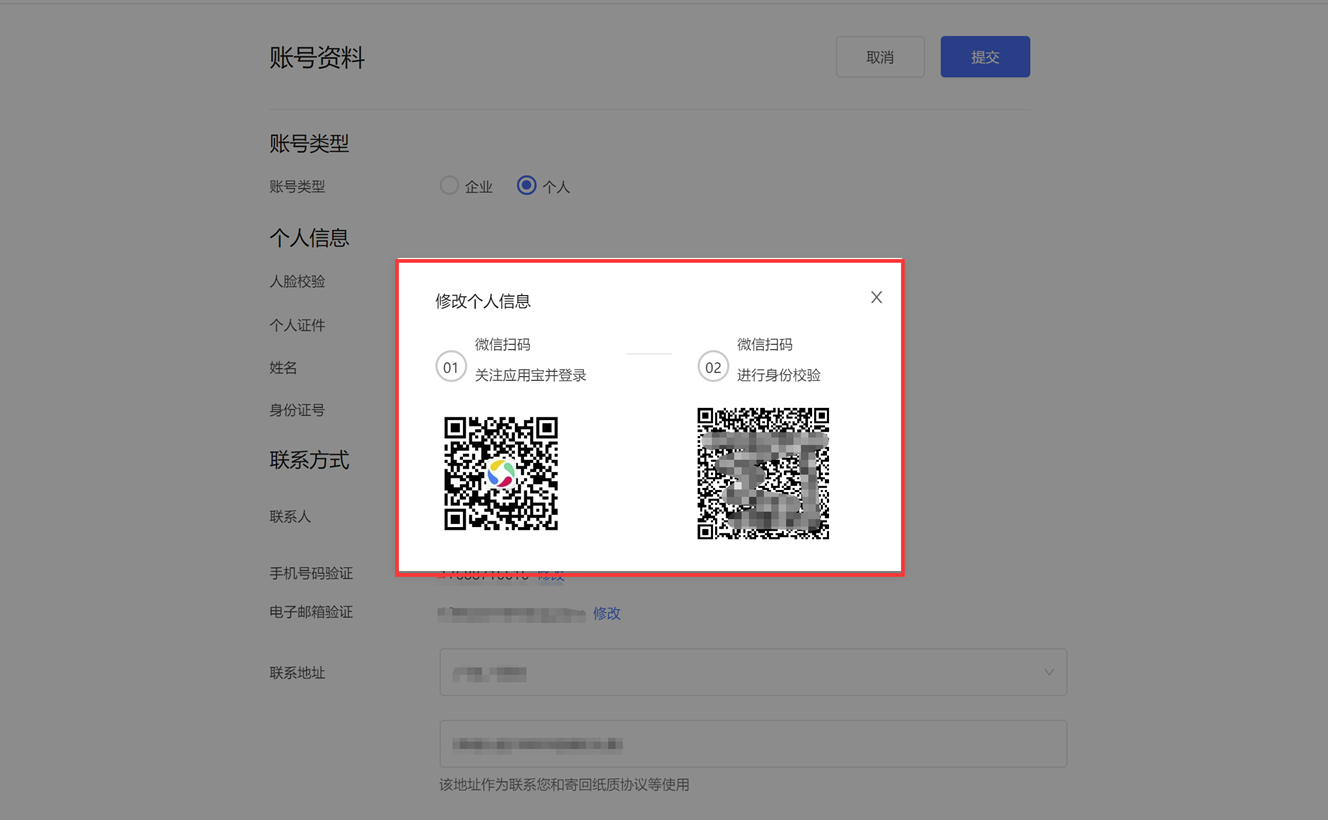Click the 应用宝 login QR code
Image resolution: width=1328 pixels, height=820 pixels.
coord(501,473)
